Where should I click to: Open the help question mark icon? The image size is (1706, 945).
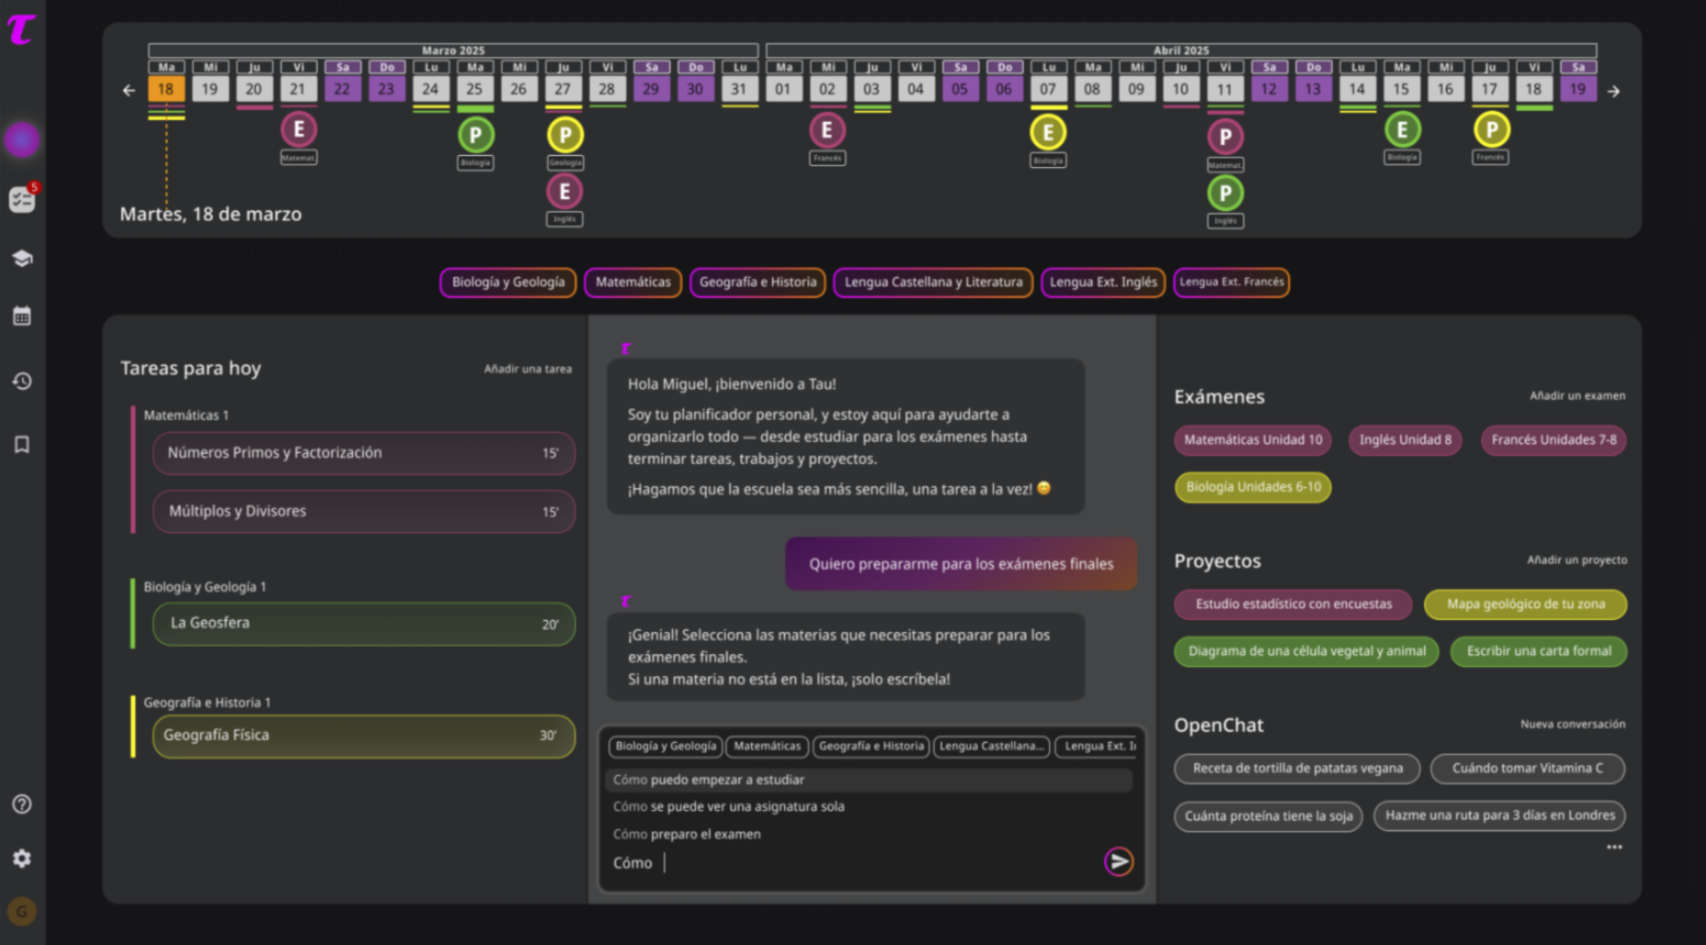(22, 804)
